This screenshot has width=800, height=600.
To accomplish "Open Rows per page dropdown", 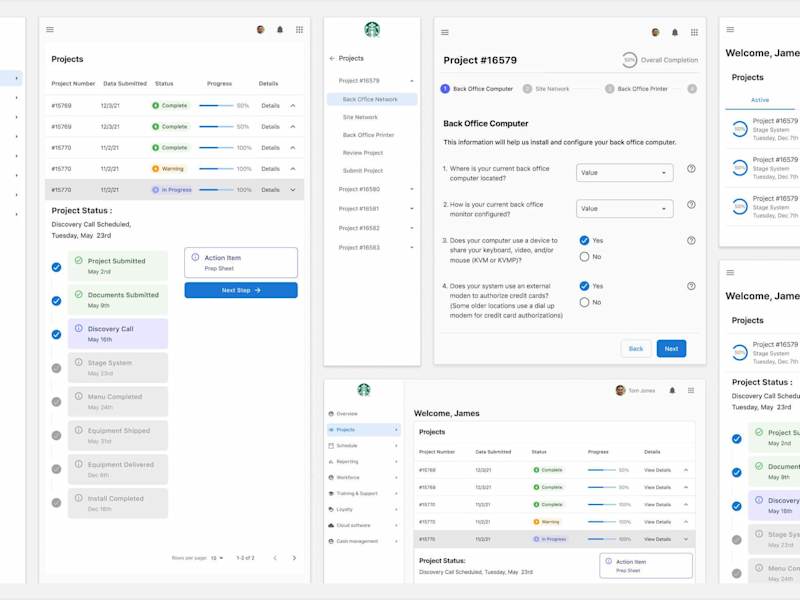I will pos(217,558).
